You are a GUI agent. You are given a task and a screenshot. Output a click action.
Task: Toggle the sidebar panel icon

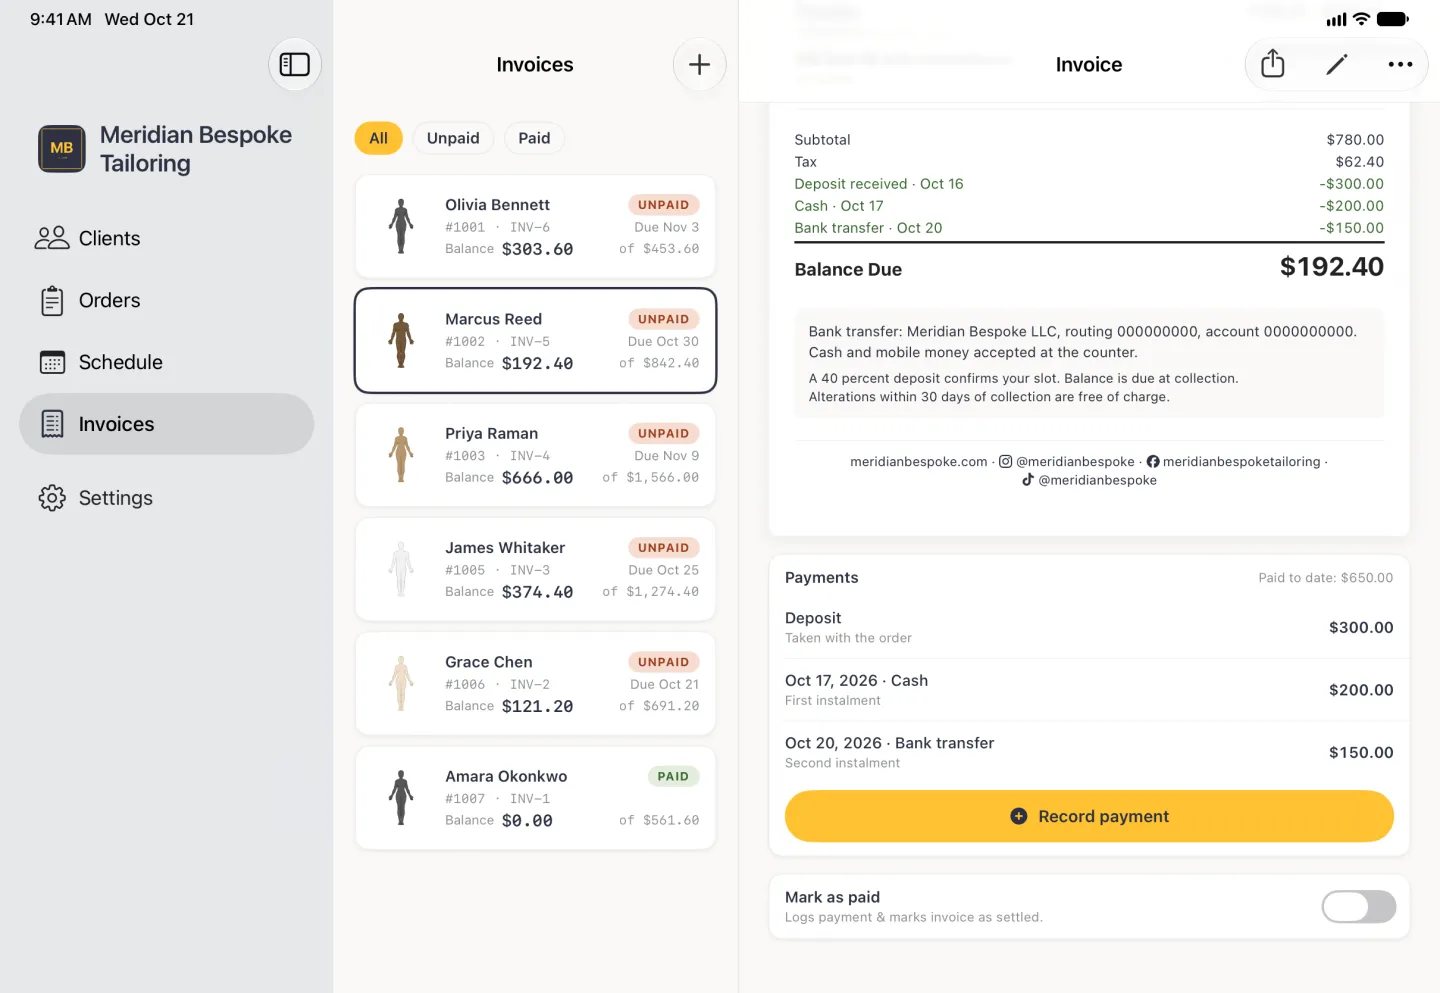(x=295, y=65)
